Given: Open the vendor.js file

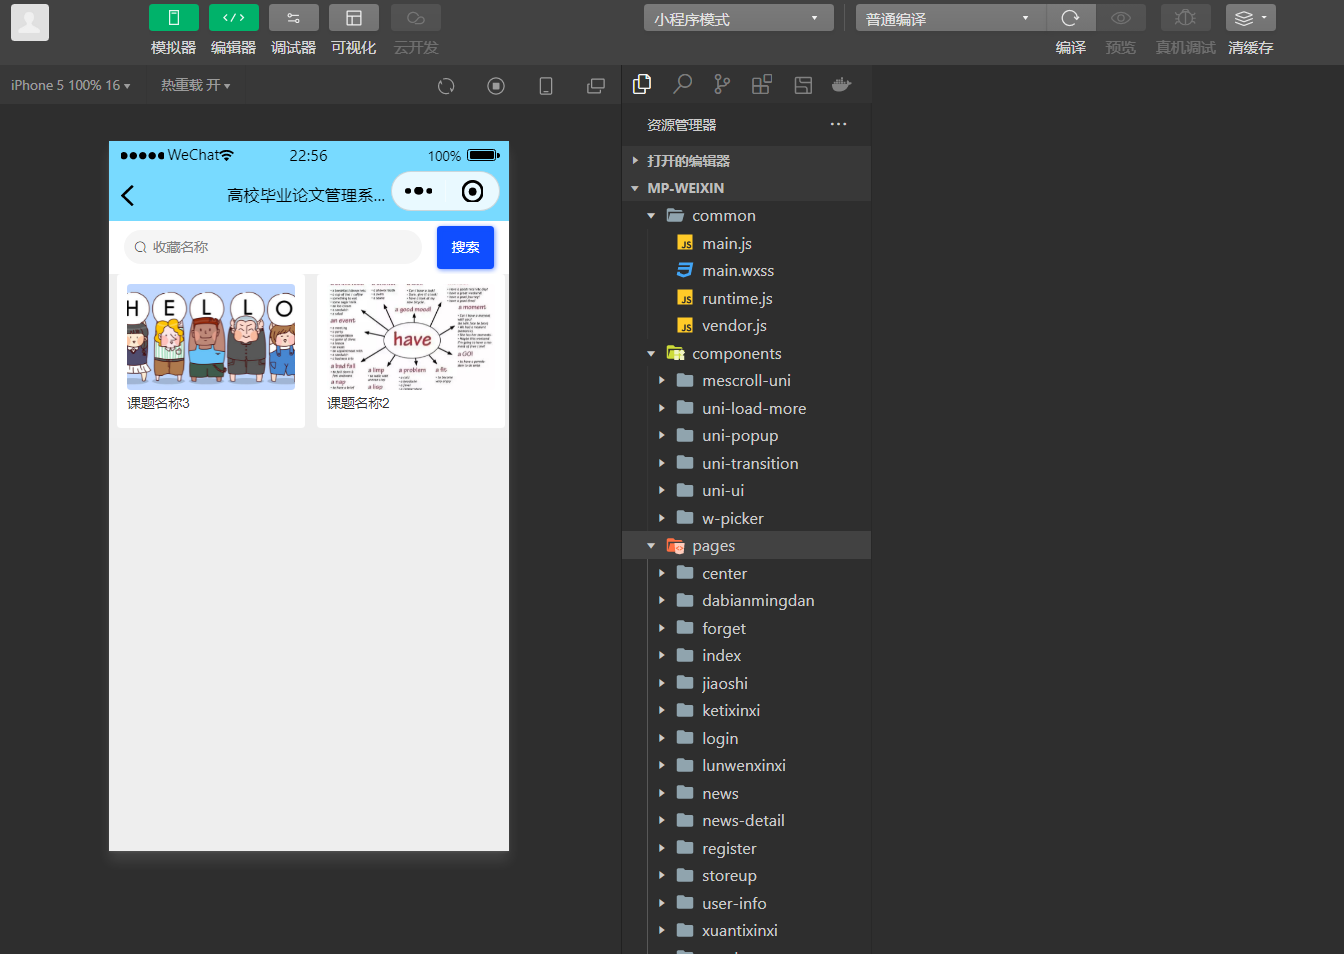Looking at the screenshot, I should click(x=746, y=326).
